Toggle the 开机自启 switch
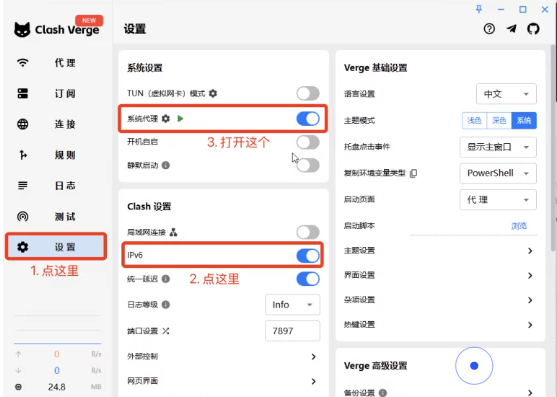 coord(308,142)
